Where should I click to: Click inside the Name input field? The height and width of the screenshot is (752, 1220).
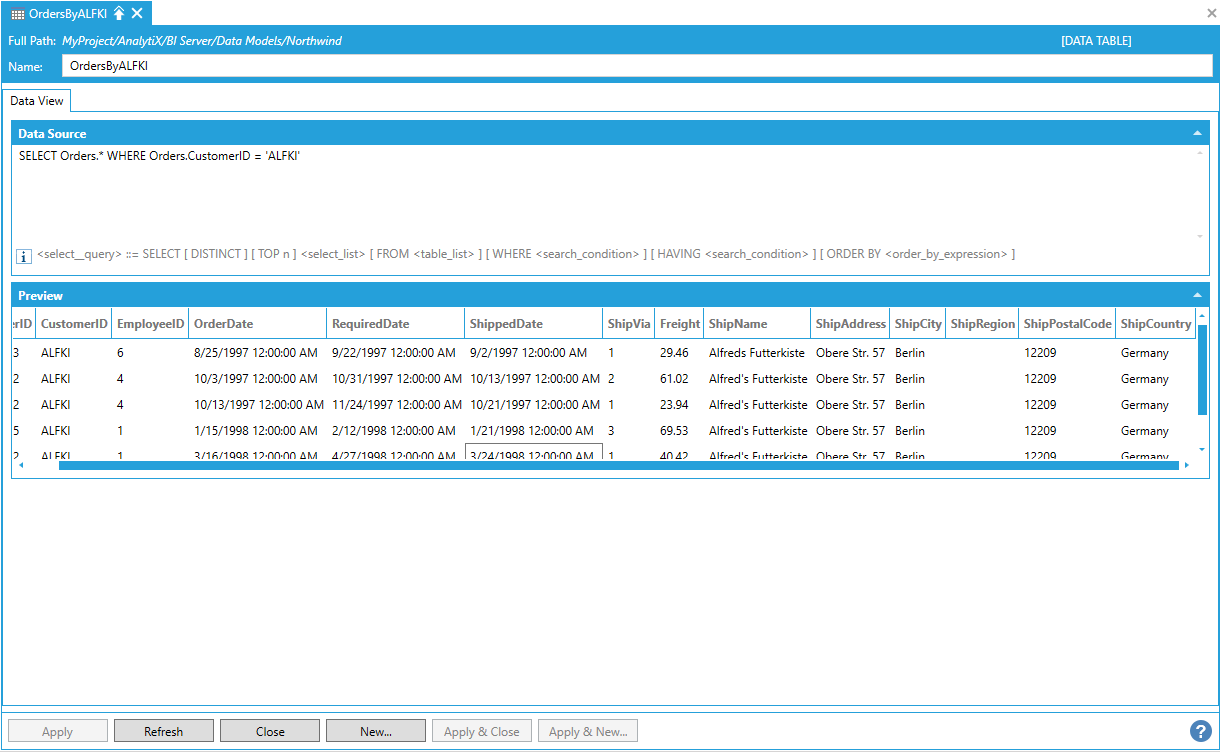(636, 66)
